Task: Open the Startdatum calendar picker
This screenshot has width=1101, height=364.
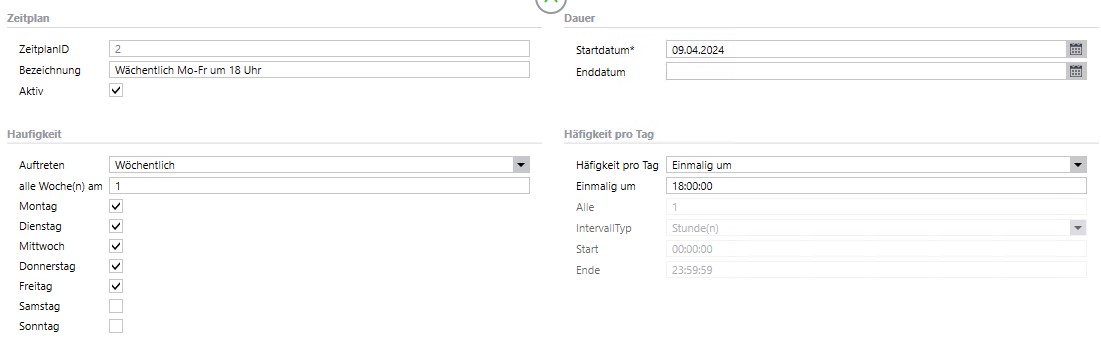Action: point(1076,49)
